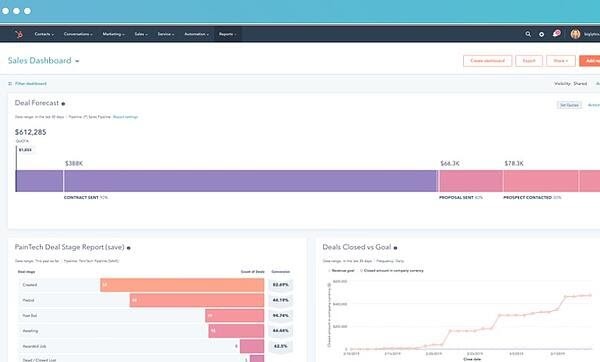Click the Report settings link under Deal Forecast
The height and width of the screenshot is (362, 600).
pyautogui.click(x=125, y=117)
